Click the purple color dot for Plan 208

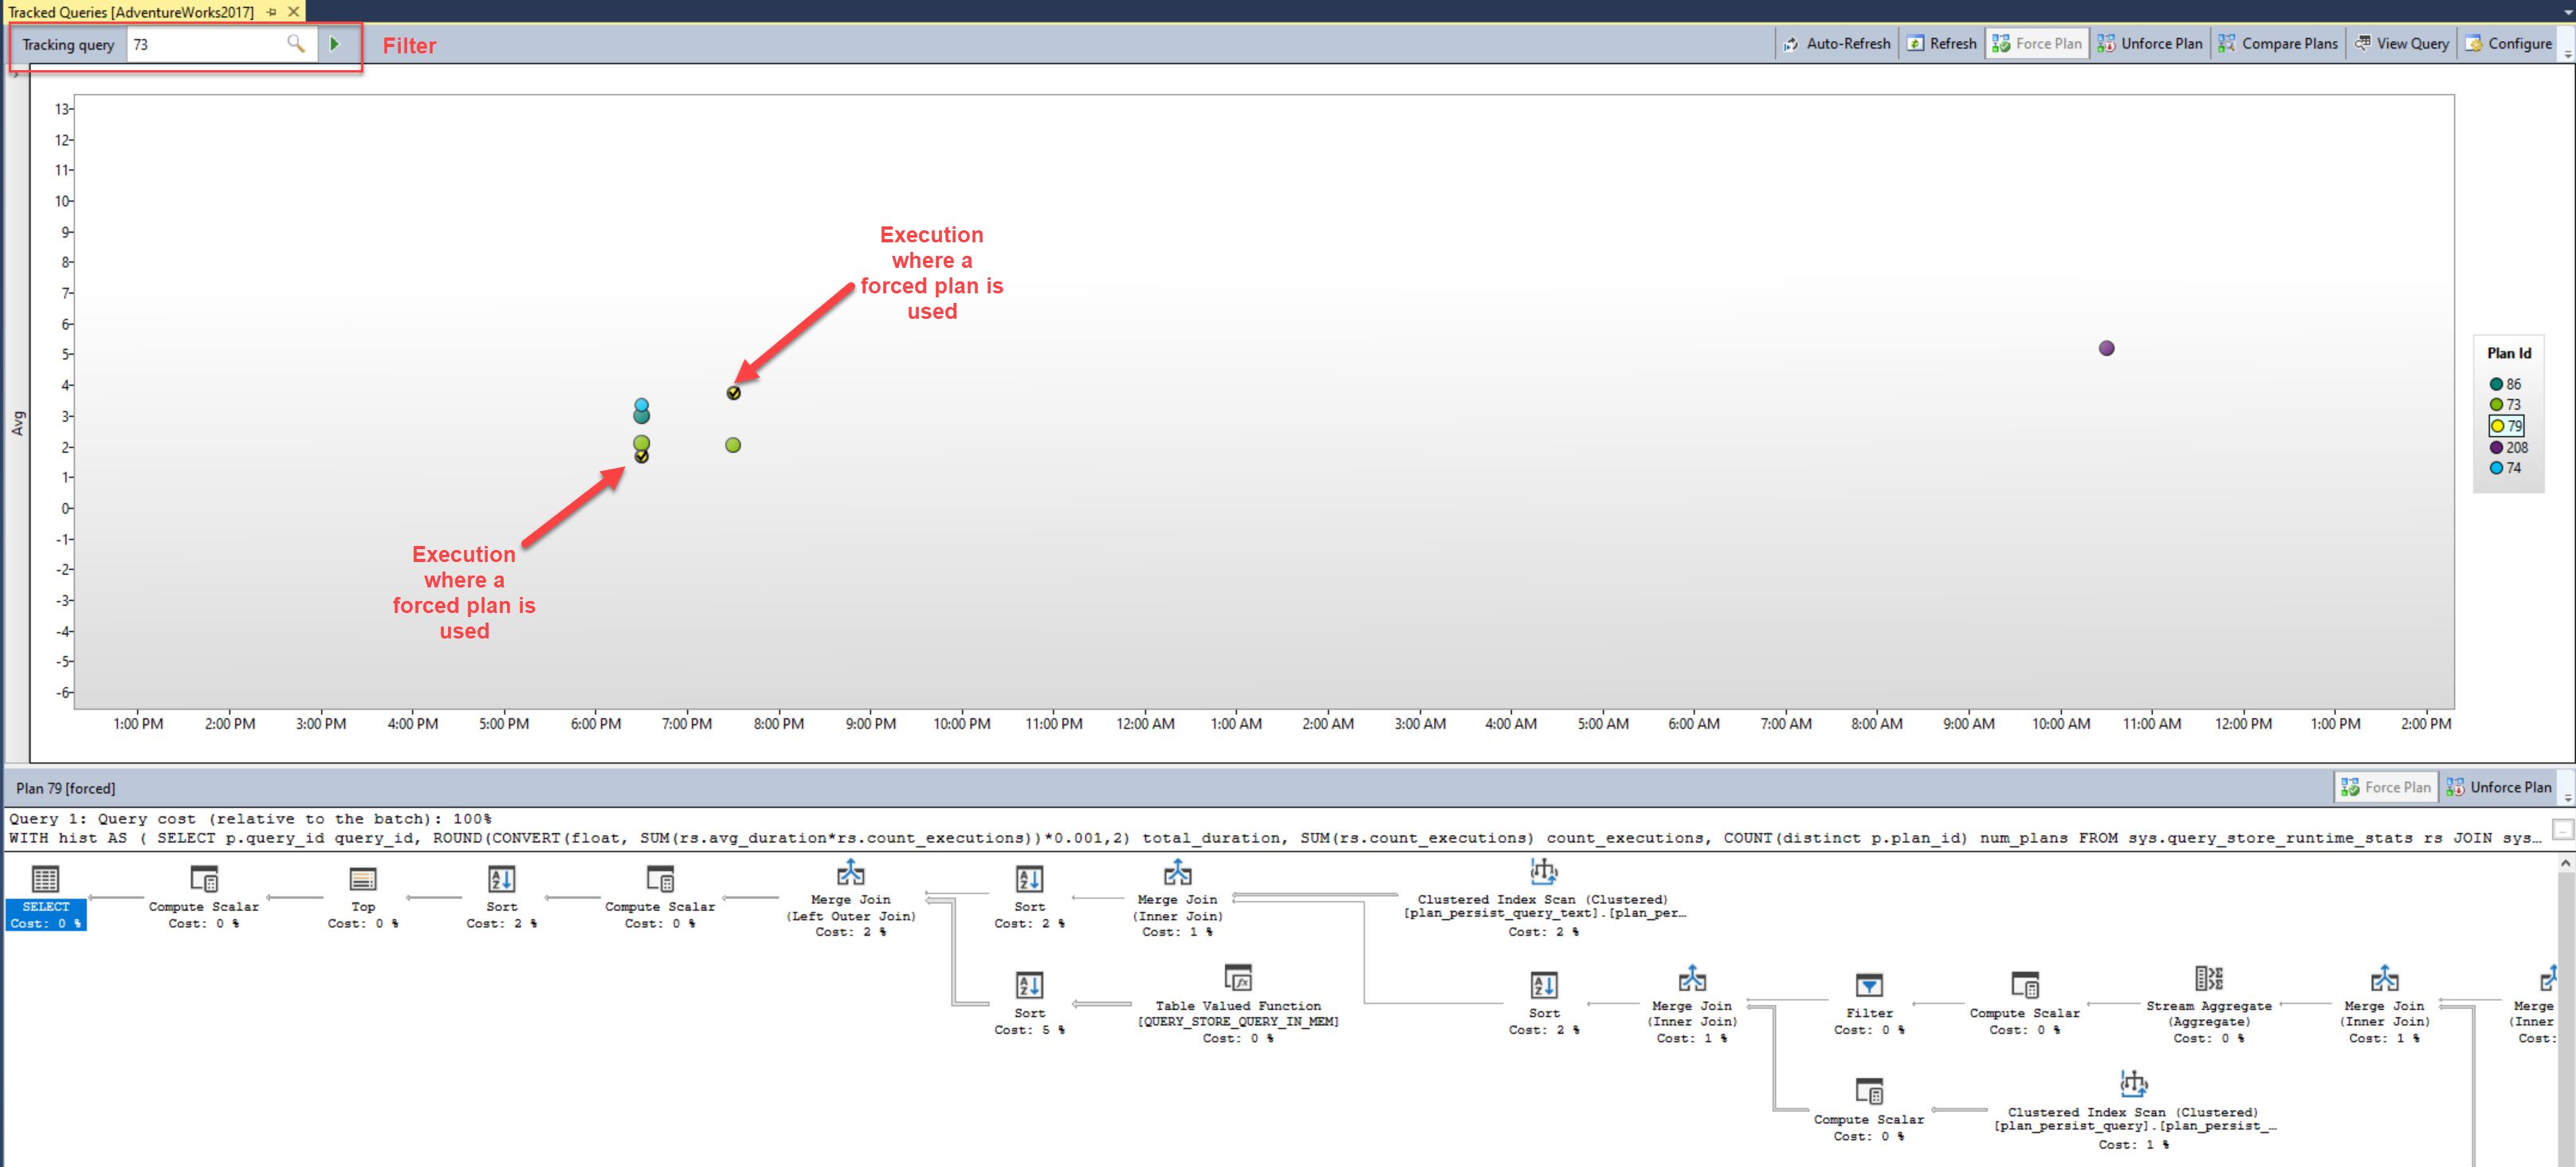click(x=2497, y=447)
